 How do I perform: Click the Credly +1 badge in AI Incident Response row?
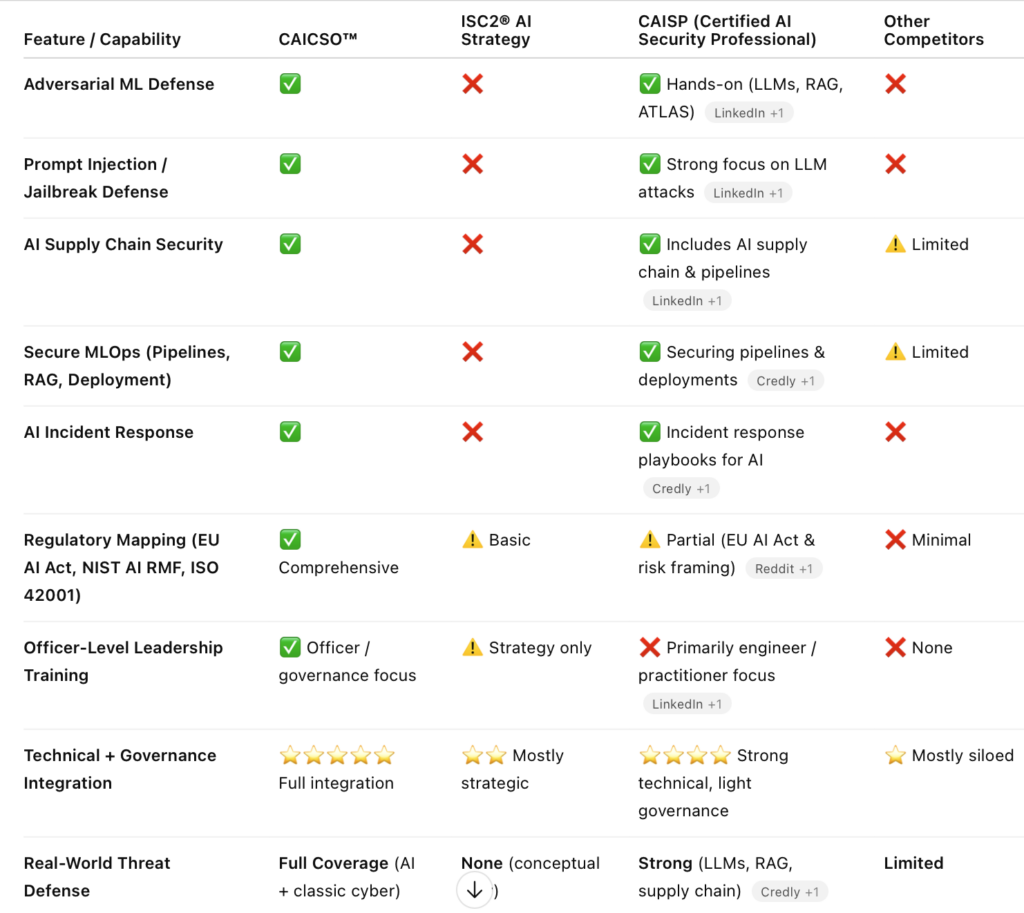[681, 489]
